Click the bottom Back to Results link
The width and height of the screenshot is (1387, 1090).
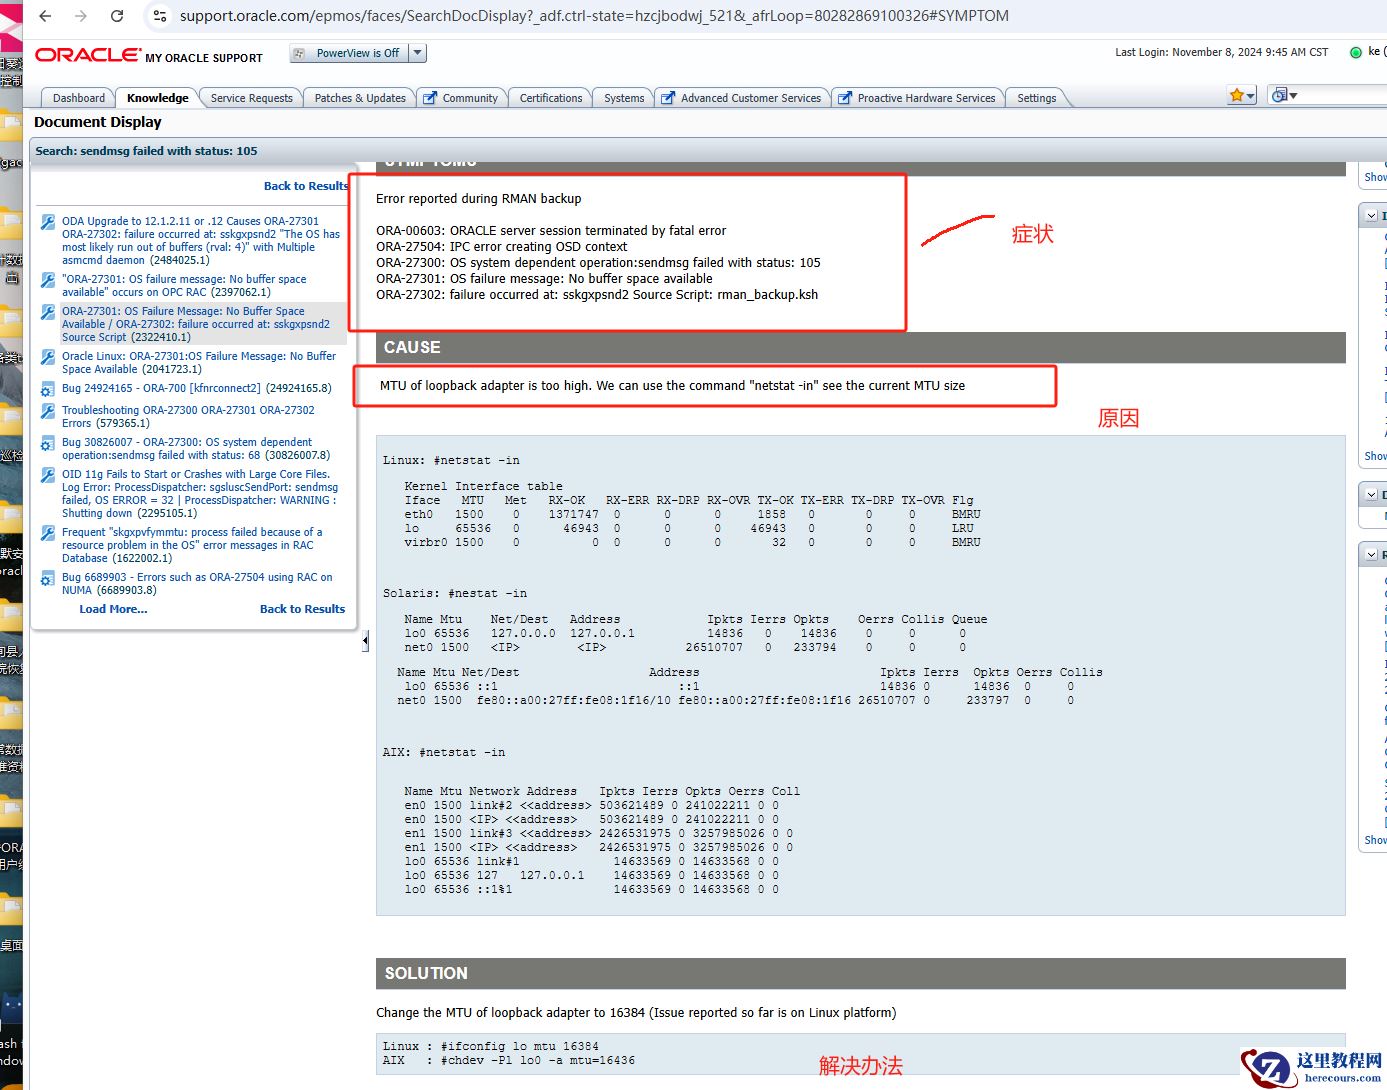pos(302,609)
